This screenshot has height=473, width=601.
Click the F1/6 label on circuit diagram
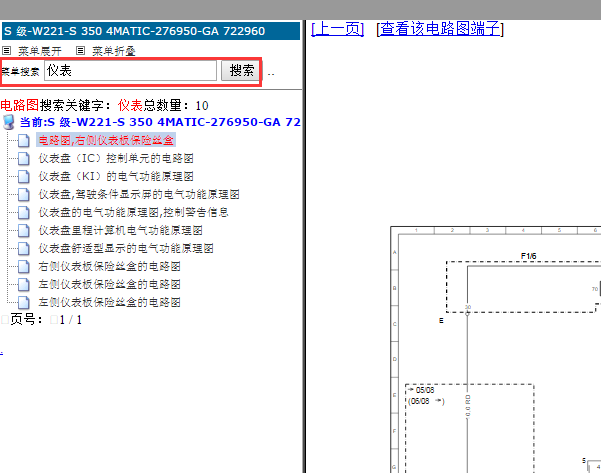pyautogui.click(x=529, y=256)
